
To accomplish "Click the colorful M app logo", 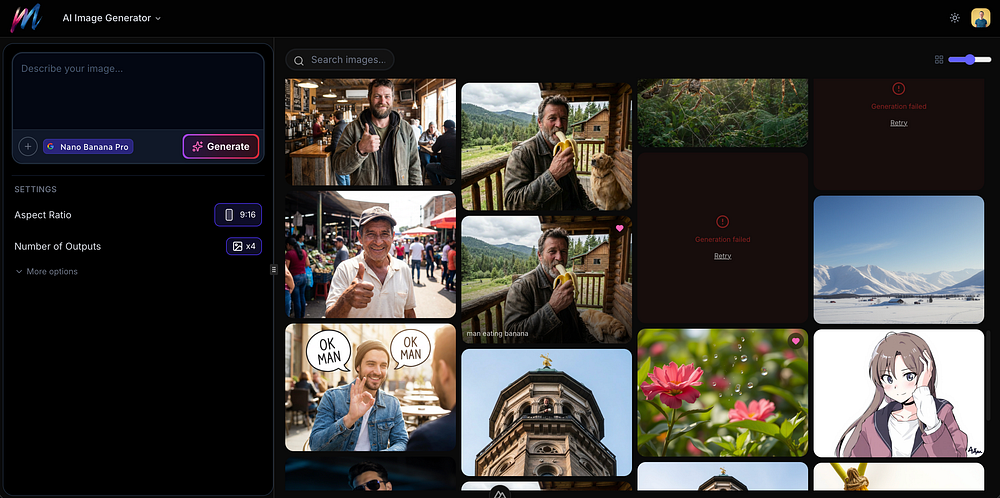I will (26, 18).
